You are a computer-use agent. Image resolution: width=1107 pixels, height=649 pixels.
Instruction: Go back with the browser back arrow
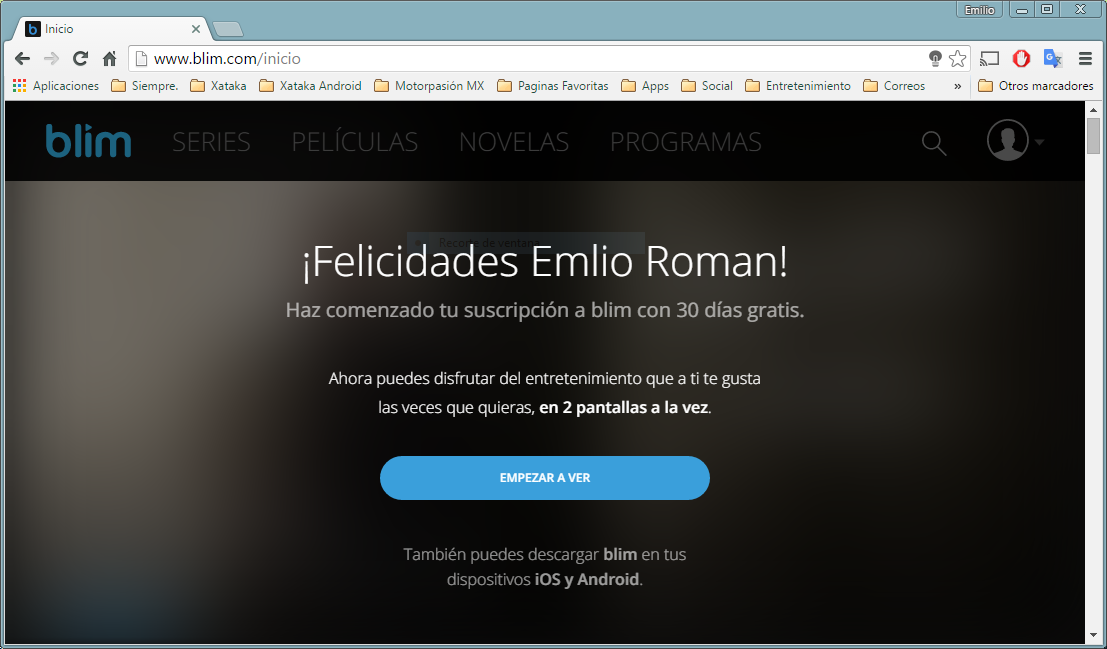[x=23, y=59]
